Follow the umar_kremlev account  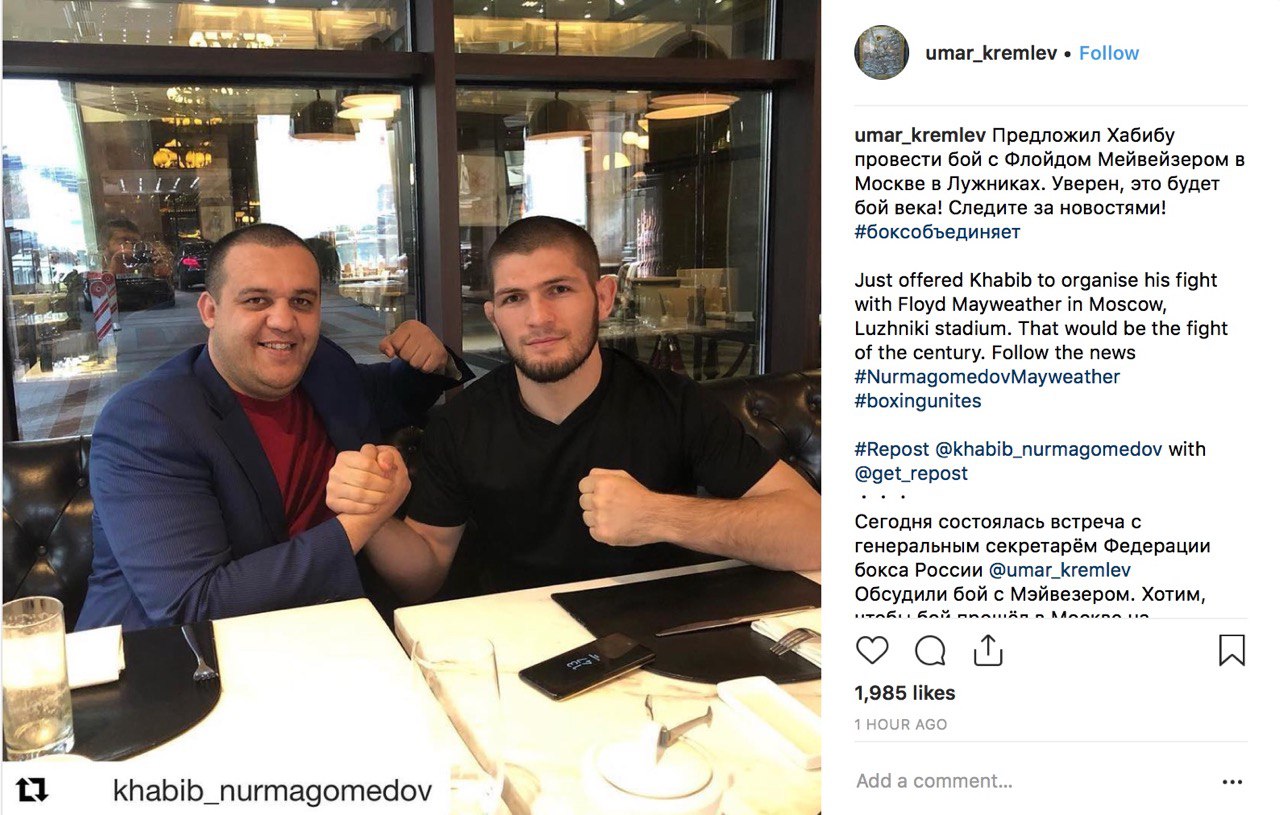pyautogui.click(x=1109, y=53)
